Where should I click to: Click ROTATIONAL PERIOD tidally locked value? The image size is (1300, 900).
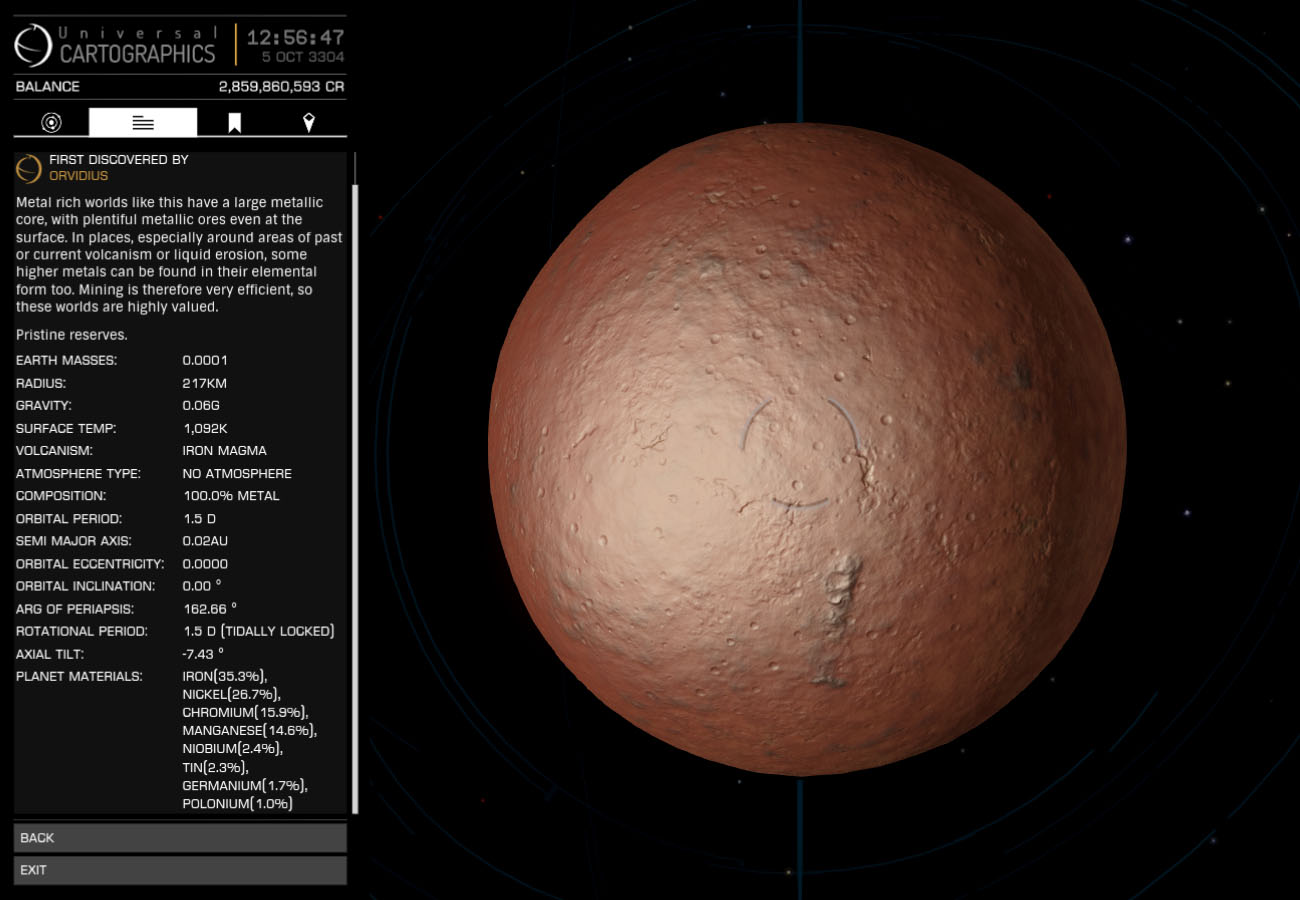tap(258, 632)
